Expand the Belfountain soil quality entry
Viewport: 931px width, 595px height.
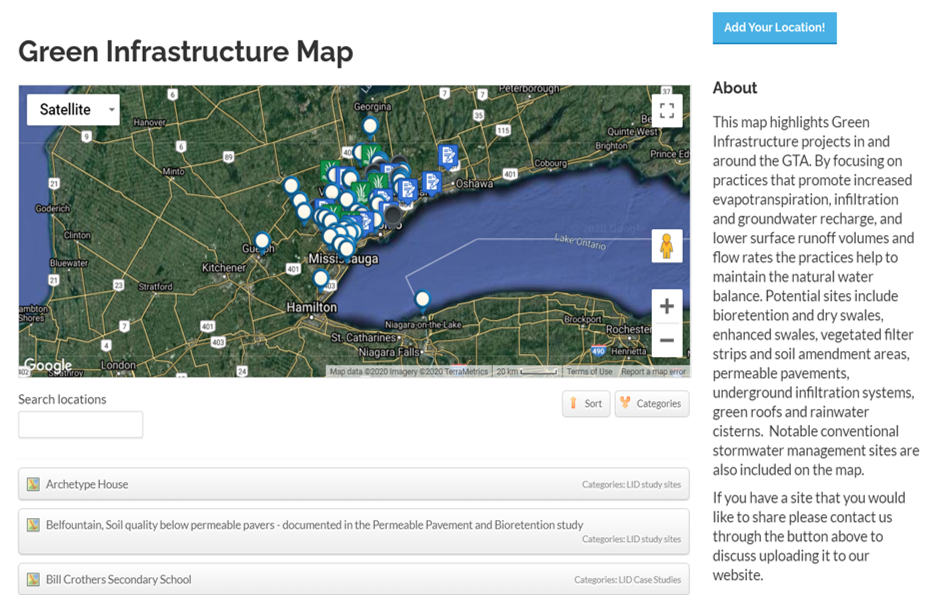(353, 530)
